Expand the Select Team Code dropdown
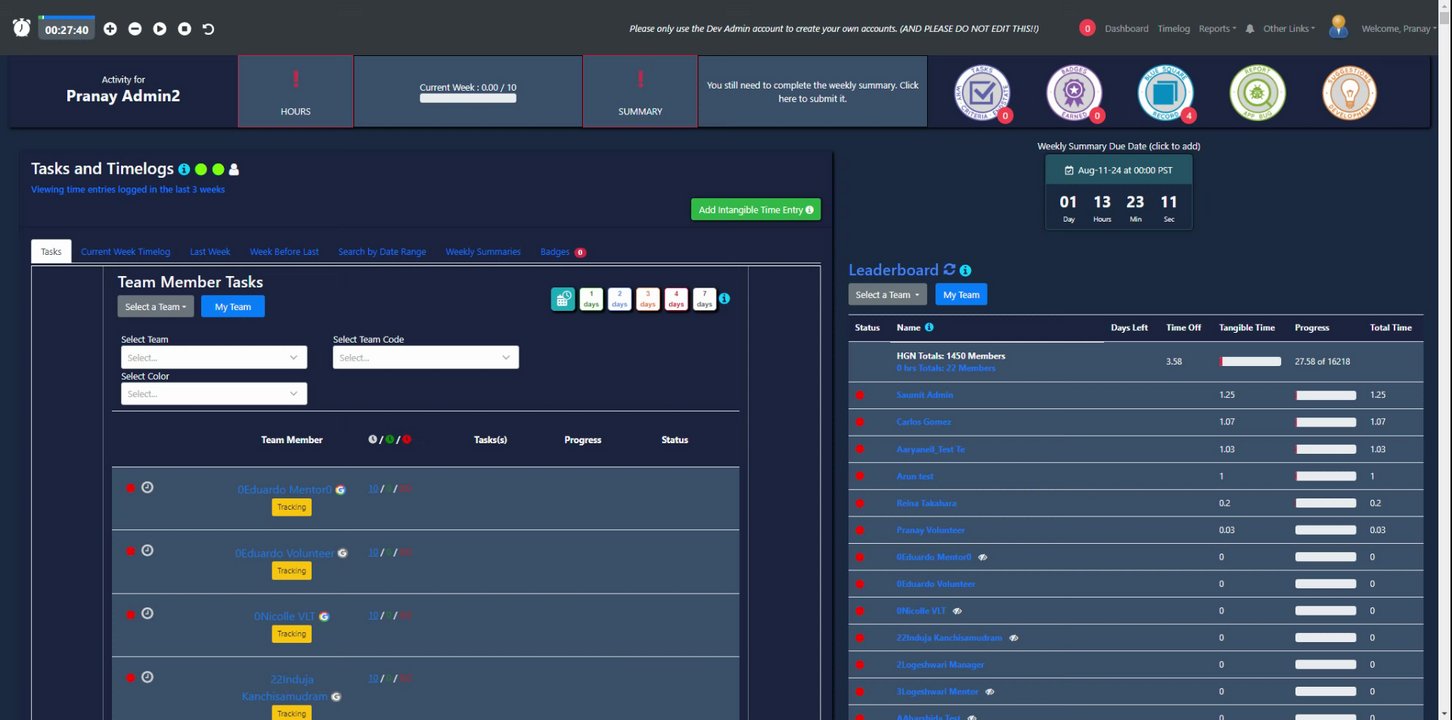 point(426,357)
